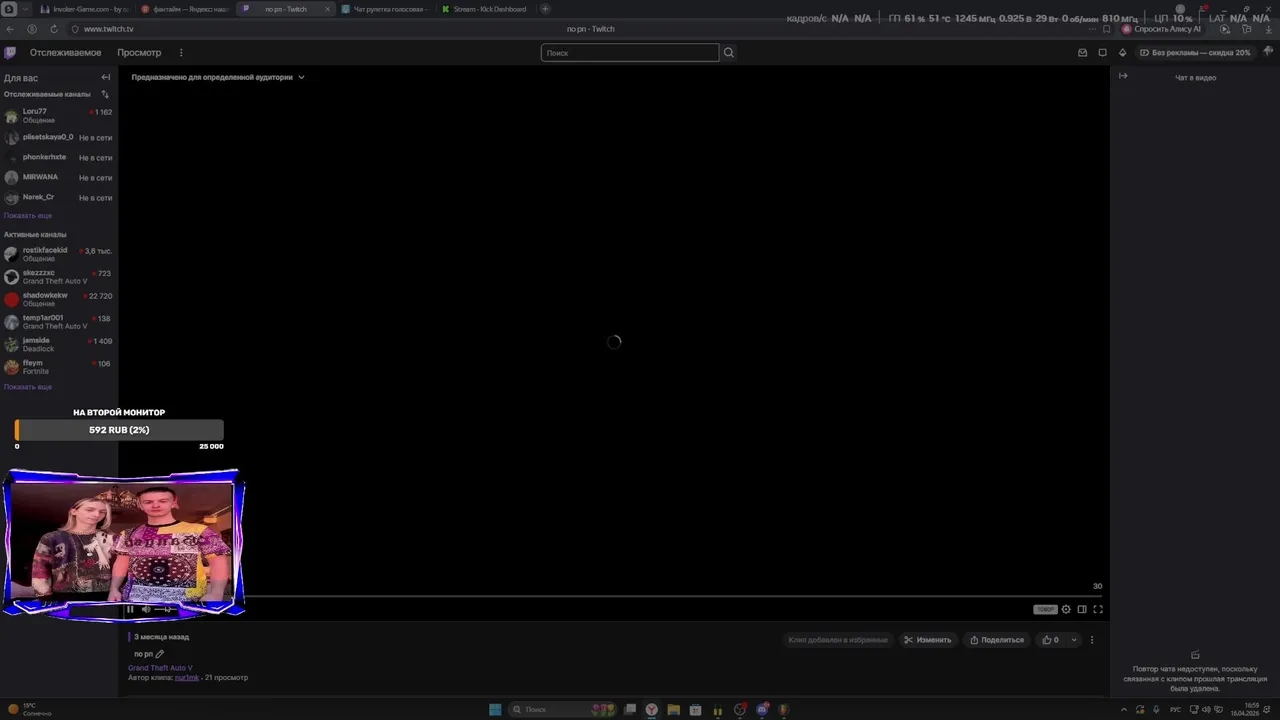The width and height of the screenshot is (1280, 720).
Task: Open the Grand Theft Auto V category link
Action: point(160,668)
